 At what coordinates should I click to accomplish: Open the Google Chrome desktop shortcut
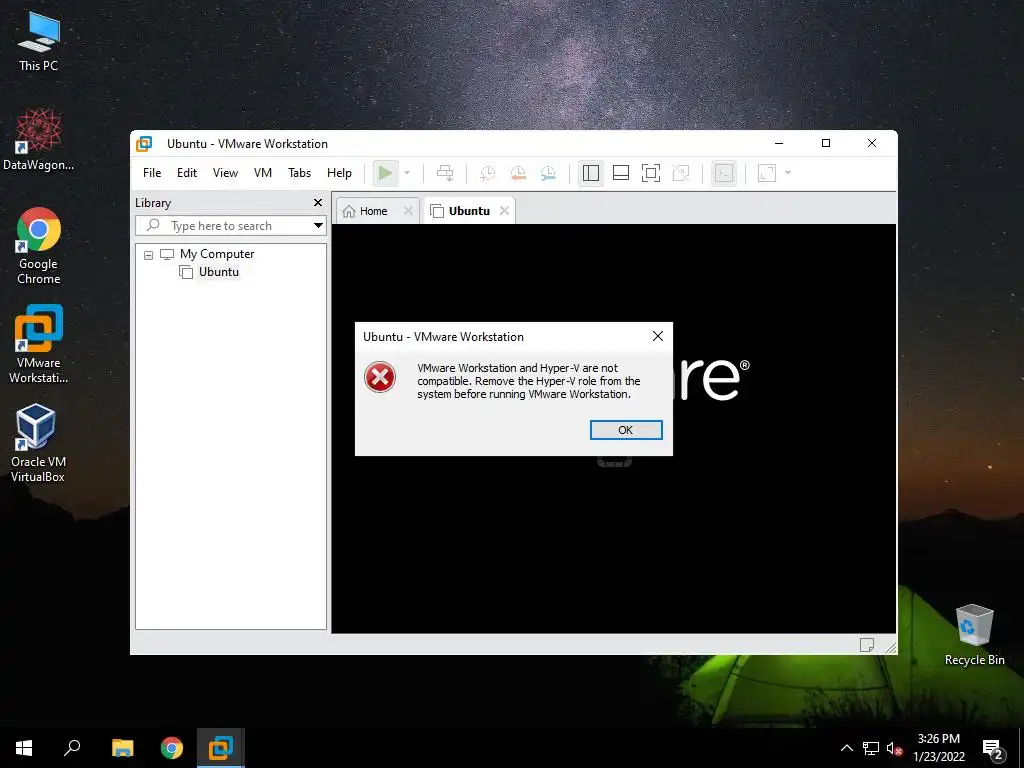pos(39,246)
